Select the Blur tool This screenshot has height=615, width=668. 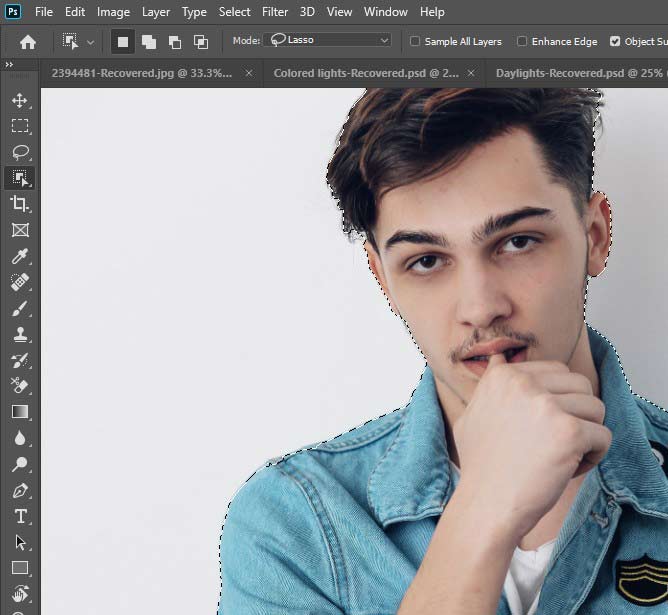point(20,438)
